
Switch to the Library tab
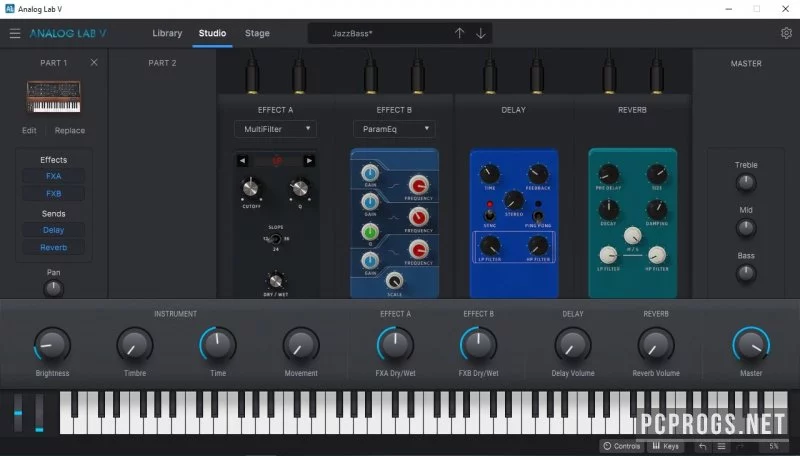click(x=167, y=33)
